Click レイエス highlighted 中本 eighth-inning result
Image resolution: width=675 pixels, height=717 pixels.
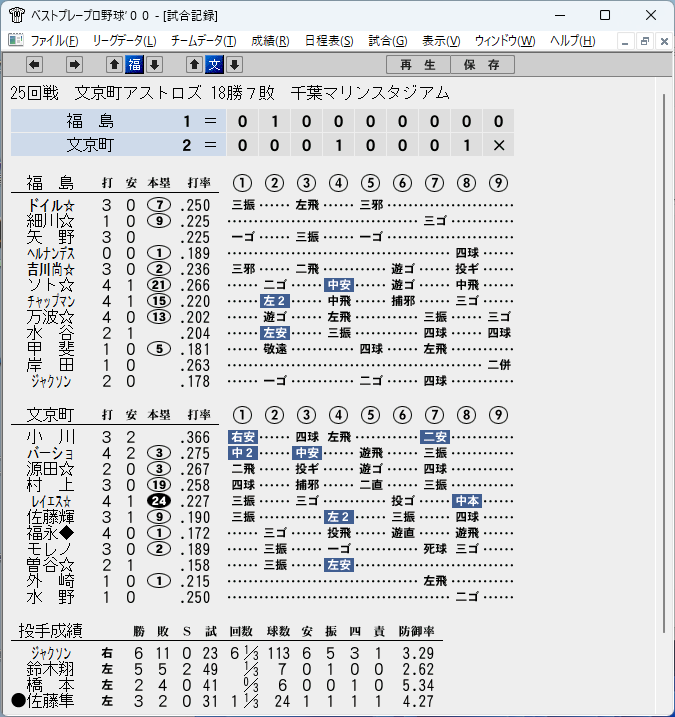pos(467,501)
